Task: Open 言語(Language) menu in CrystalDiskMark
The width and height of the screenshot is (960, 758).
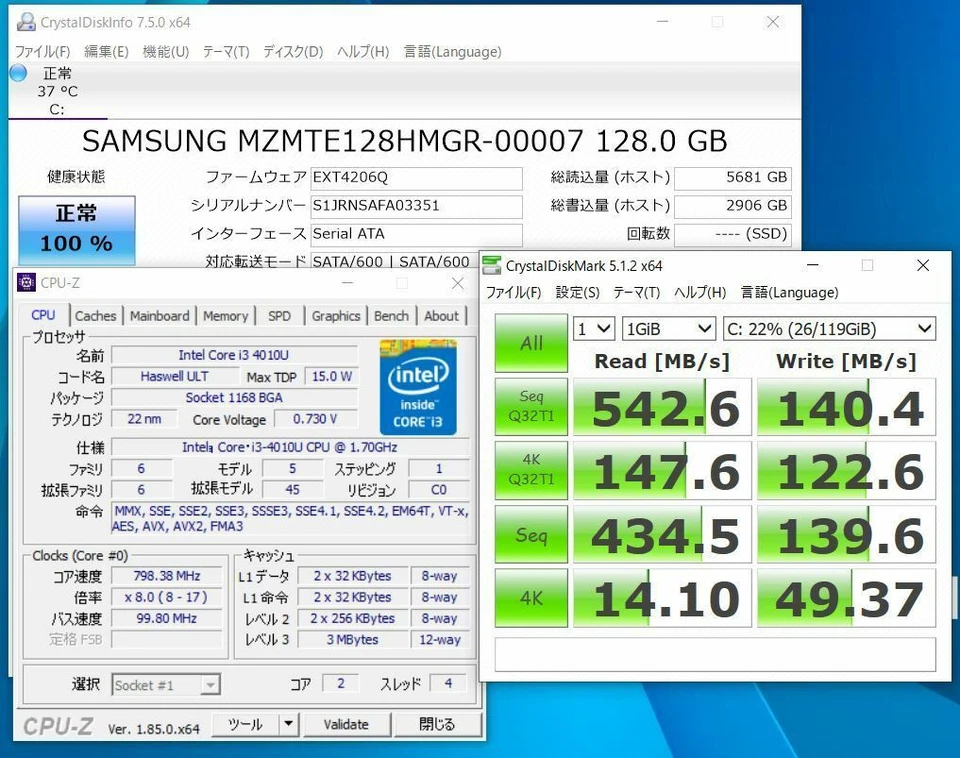Action: [789, 292]
